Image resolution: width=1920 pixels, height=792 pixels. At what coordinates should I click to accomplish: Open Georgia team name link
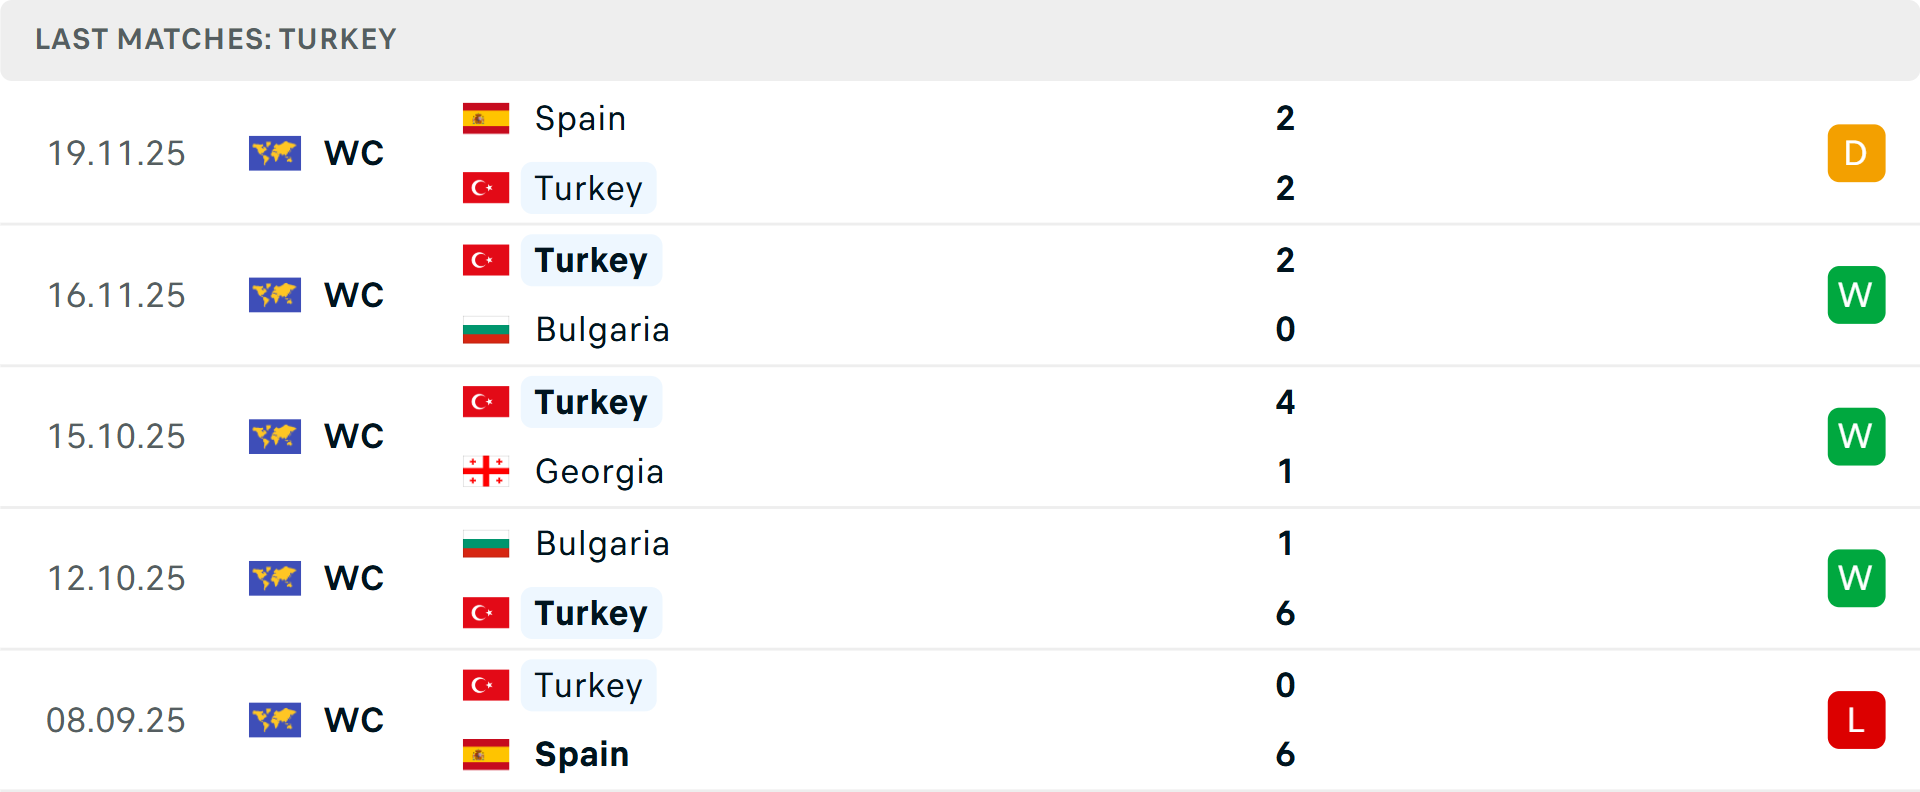pos(599,471)
